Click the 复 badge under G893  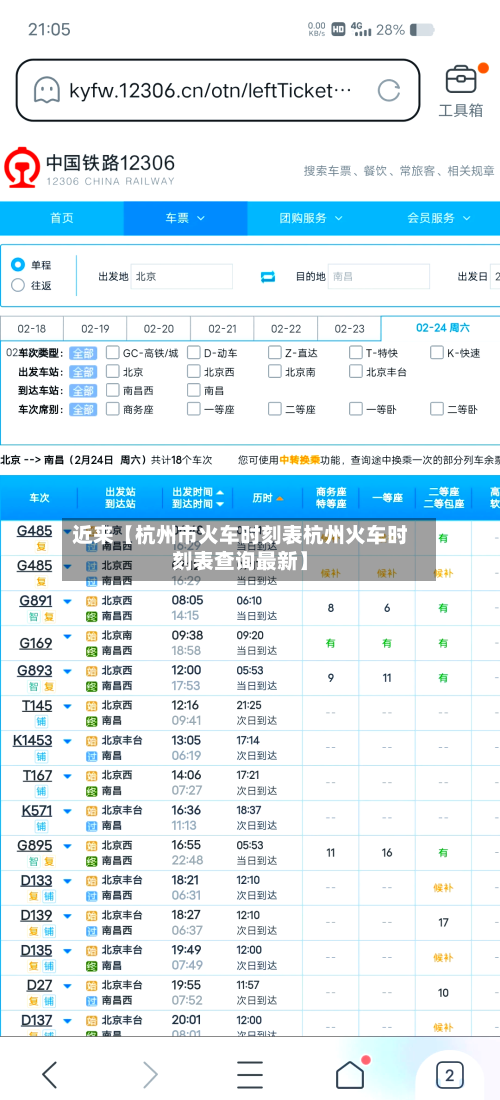click(x=48, y=686)
